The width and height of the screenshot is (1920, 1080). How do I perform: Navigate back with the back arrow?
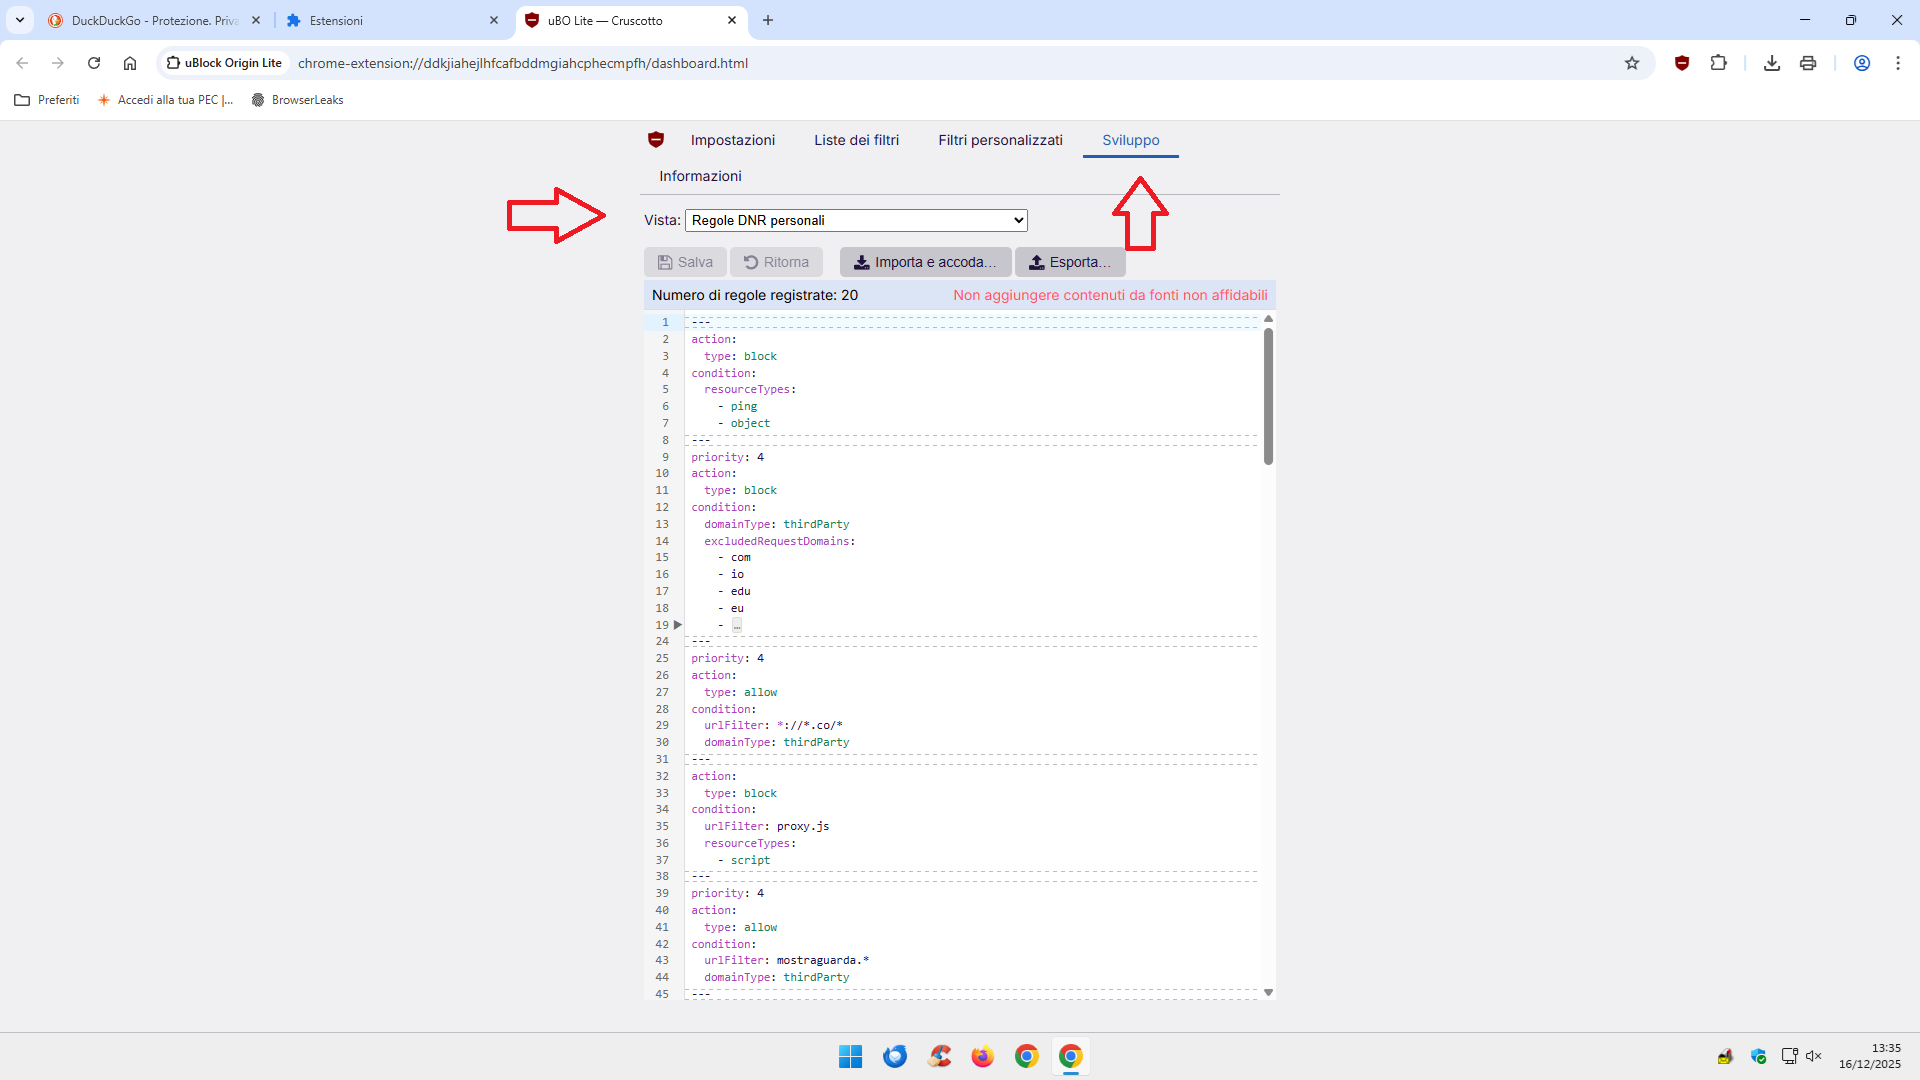tap(22, 63)
